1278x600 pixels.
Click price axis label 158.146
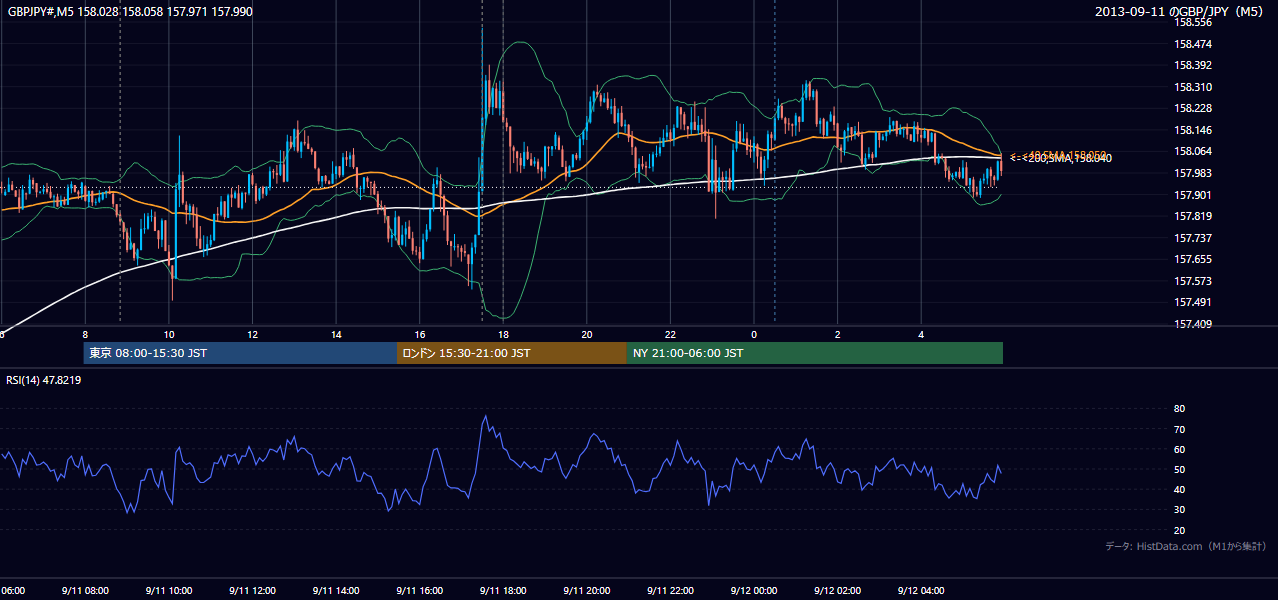[1193, 130]
